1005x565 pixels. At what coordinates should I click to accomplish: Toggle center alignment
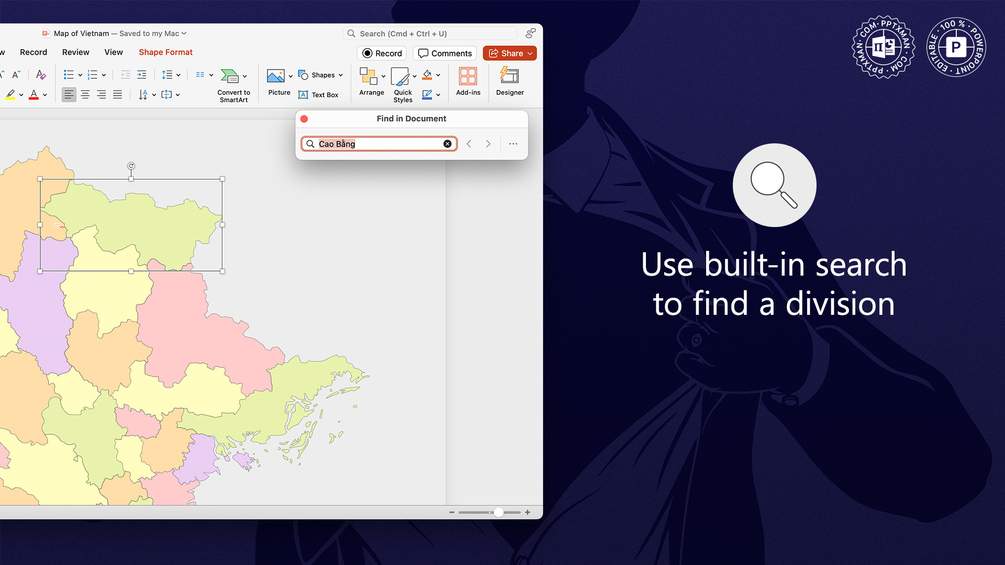coord(85,95)
